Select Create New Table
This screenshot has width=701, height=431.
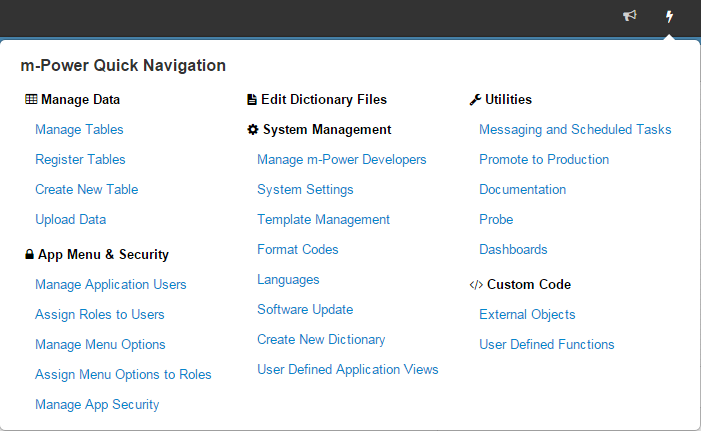point(86,190)
